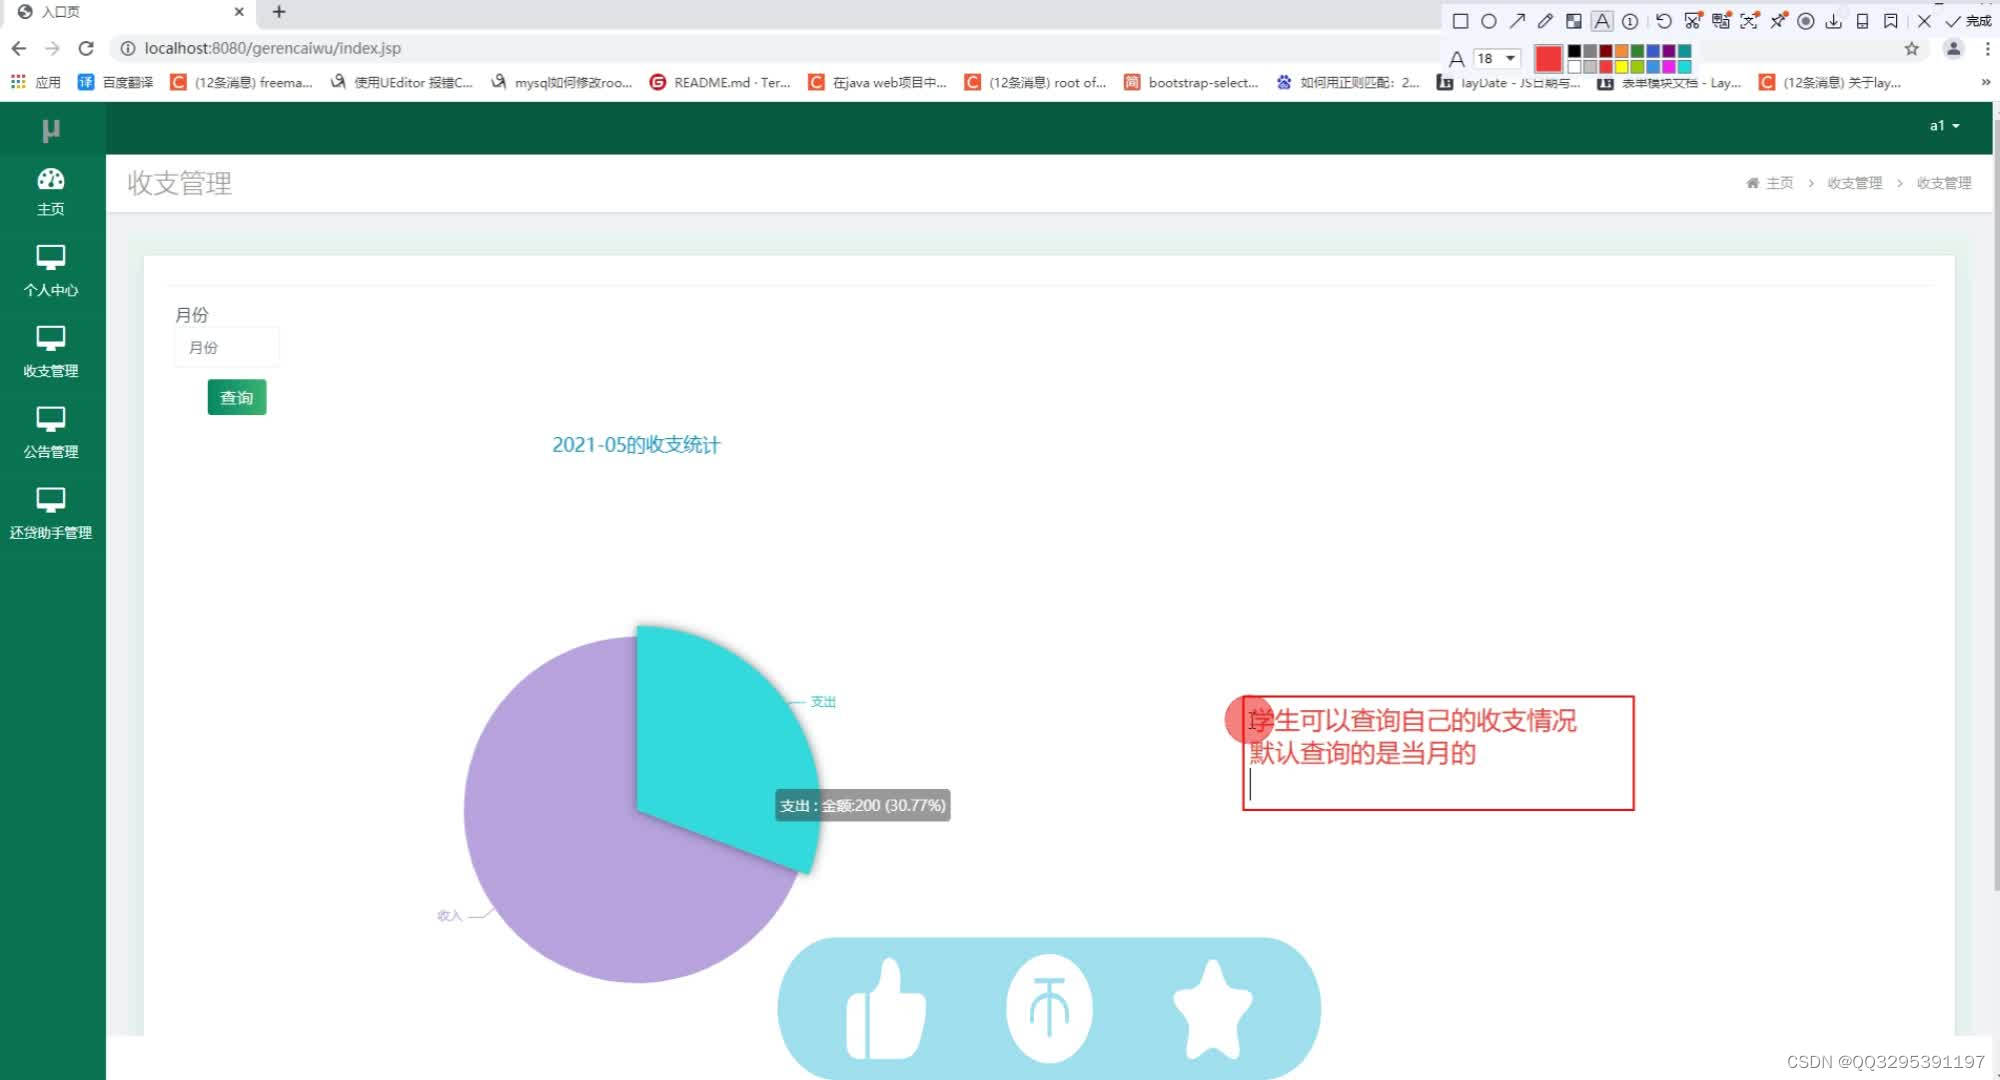Pick the yellow color swatch
This screenshot has width=2000, height=1080.
pos(1621,67)
